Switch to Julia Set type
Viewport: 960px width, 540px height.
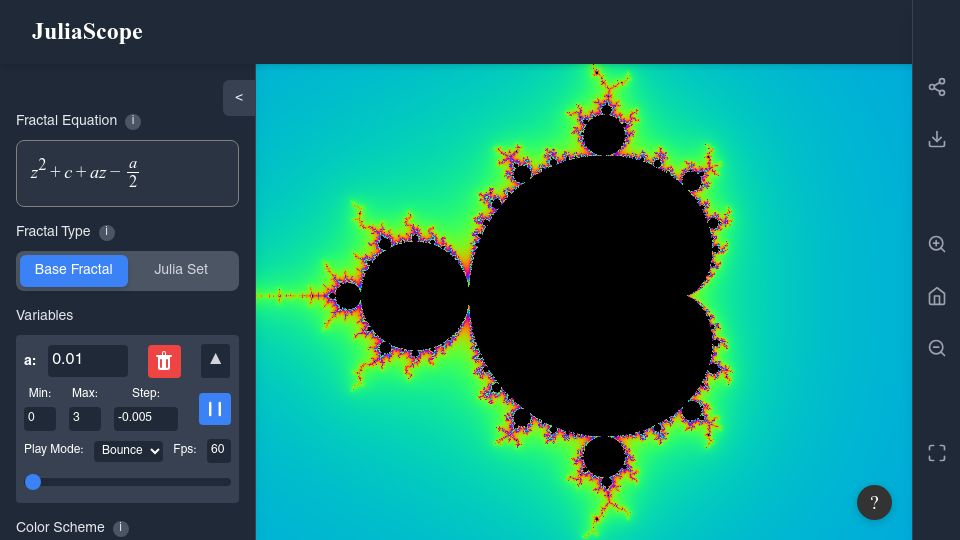pos(181,270)
